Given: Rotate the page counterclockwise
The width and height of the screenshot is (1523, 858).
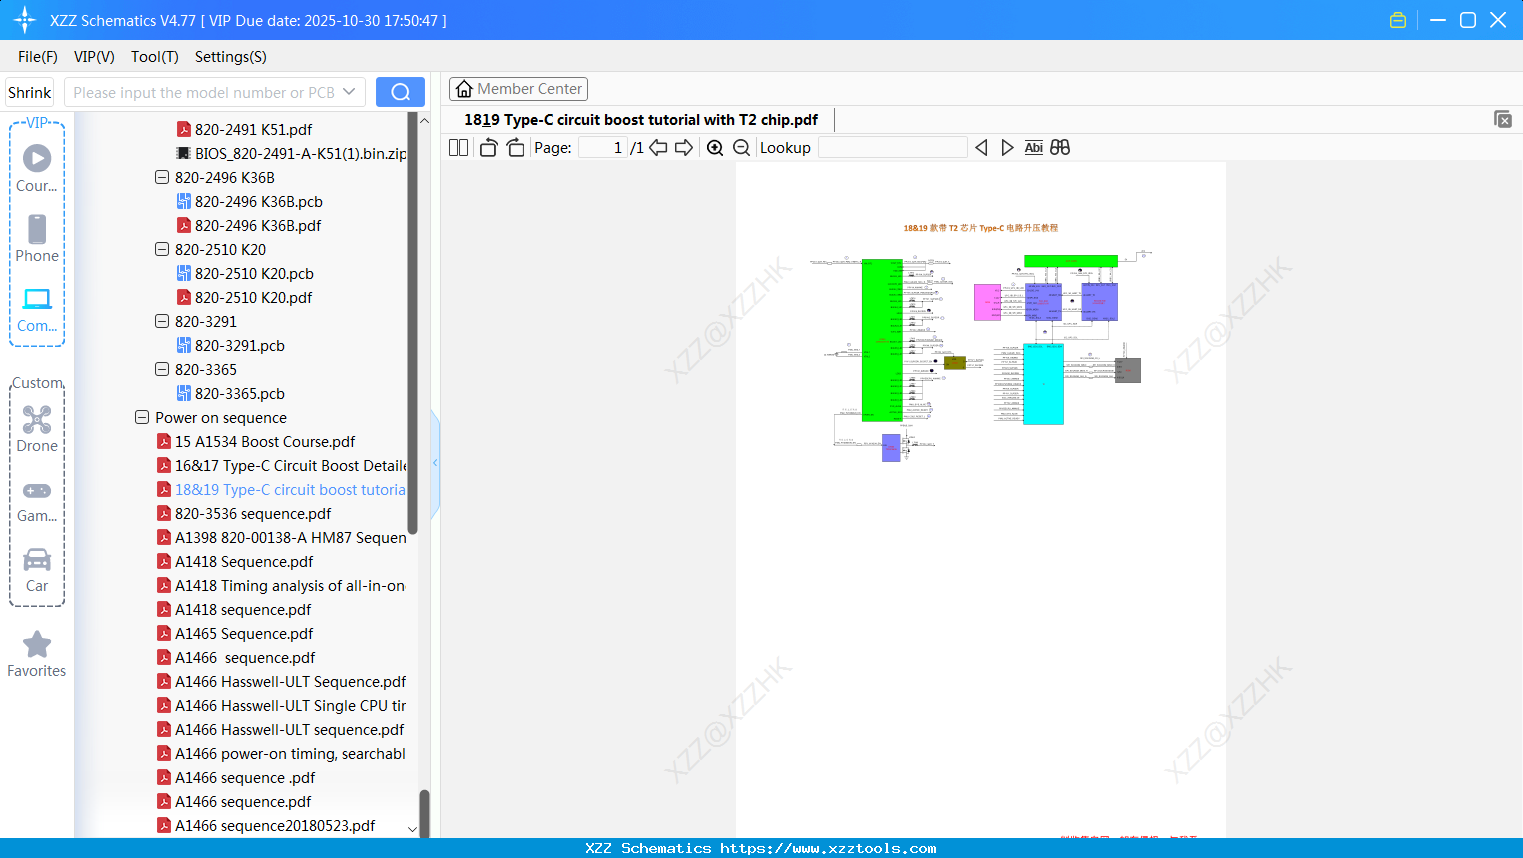Looking at the screenshot, I should pyautogui.click(x=489, y=148).
